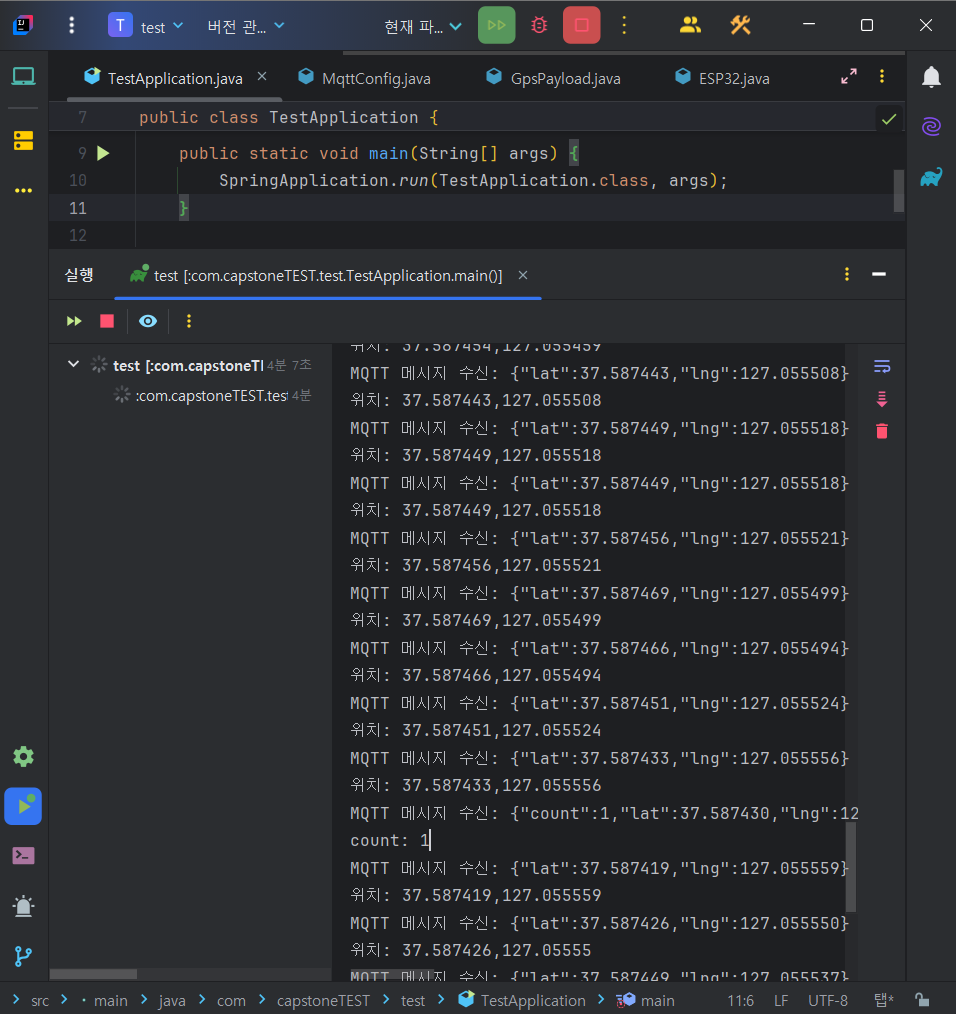
Task: Close the test run tab
Action: click(523, 275)
